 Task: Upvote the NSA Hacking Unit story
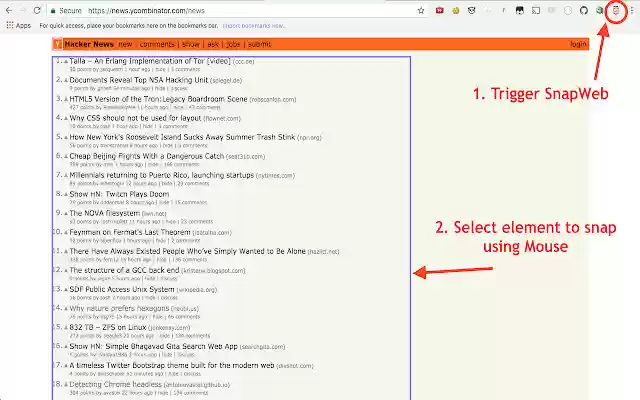click(66, 81)
